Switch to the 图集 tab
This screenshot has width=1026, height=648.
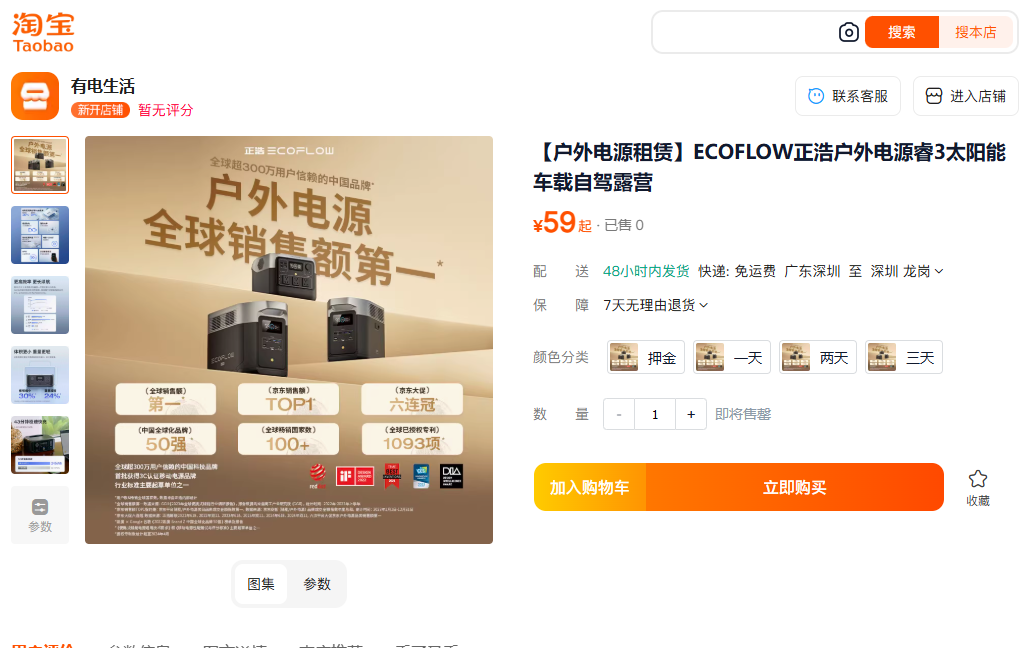[x=260, y=584]
